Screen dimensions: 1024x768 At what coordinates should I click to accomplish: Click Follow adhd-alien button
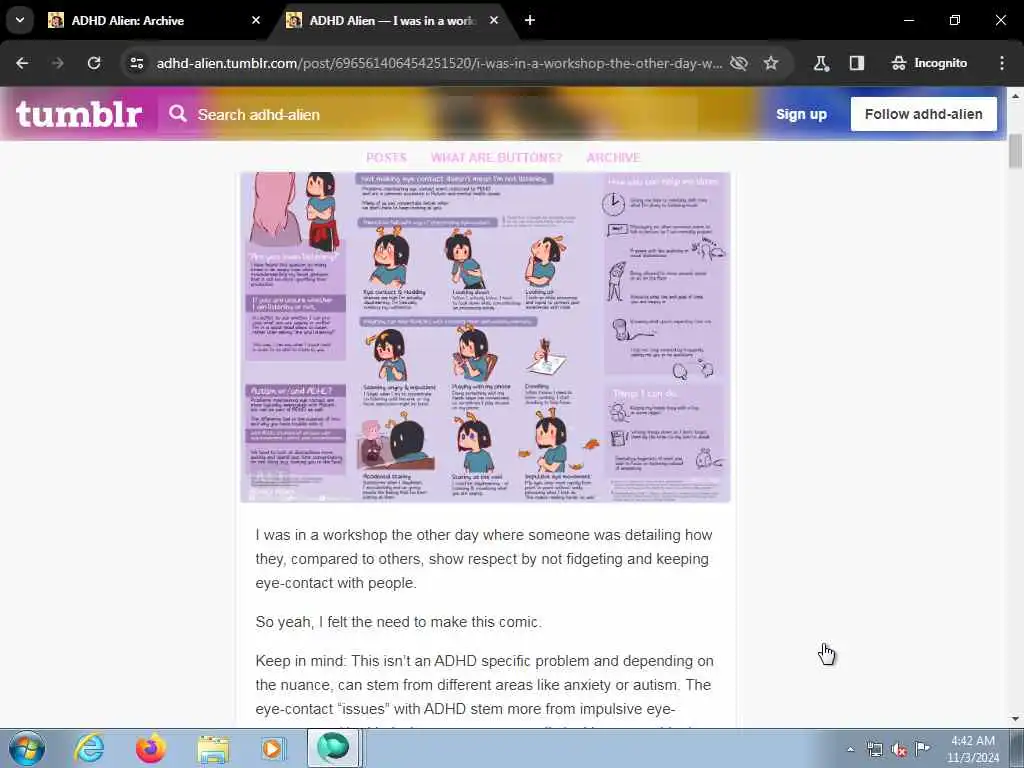(923, 114)
